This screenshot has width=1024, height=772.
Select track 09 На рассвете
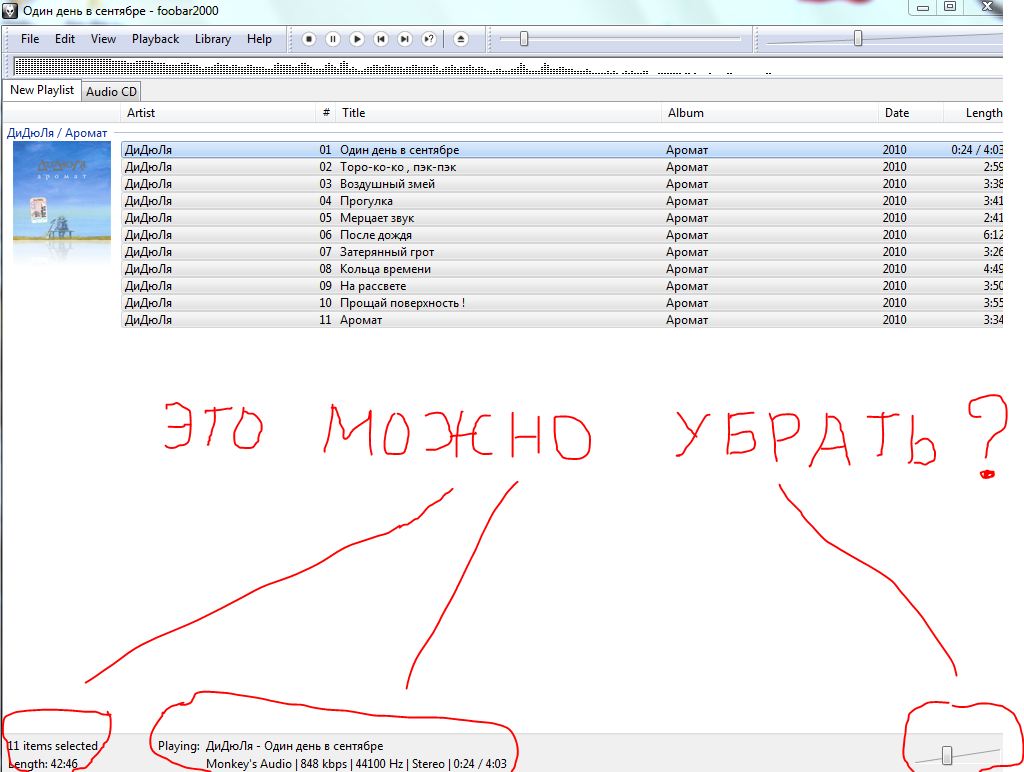tap(562, 286)
